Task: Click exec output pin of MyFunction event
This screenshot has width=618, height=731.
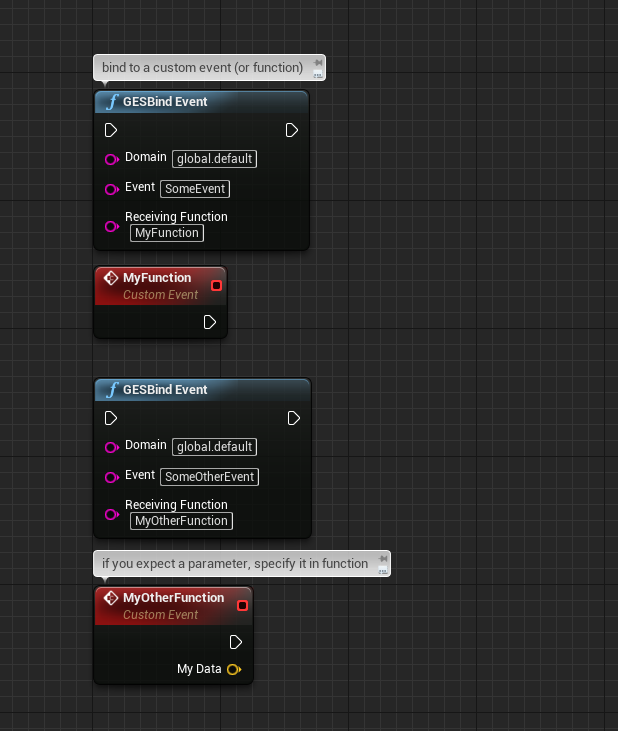Action: (x=209, y=322)
